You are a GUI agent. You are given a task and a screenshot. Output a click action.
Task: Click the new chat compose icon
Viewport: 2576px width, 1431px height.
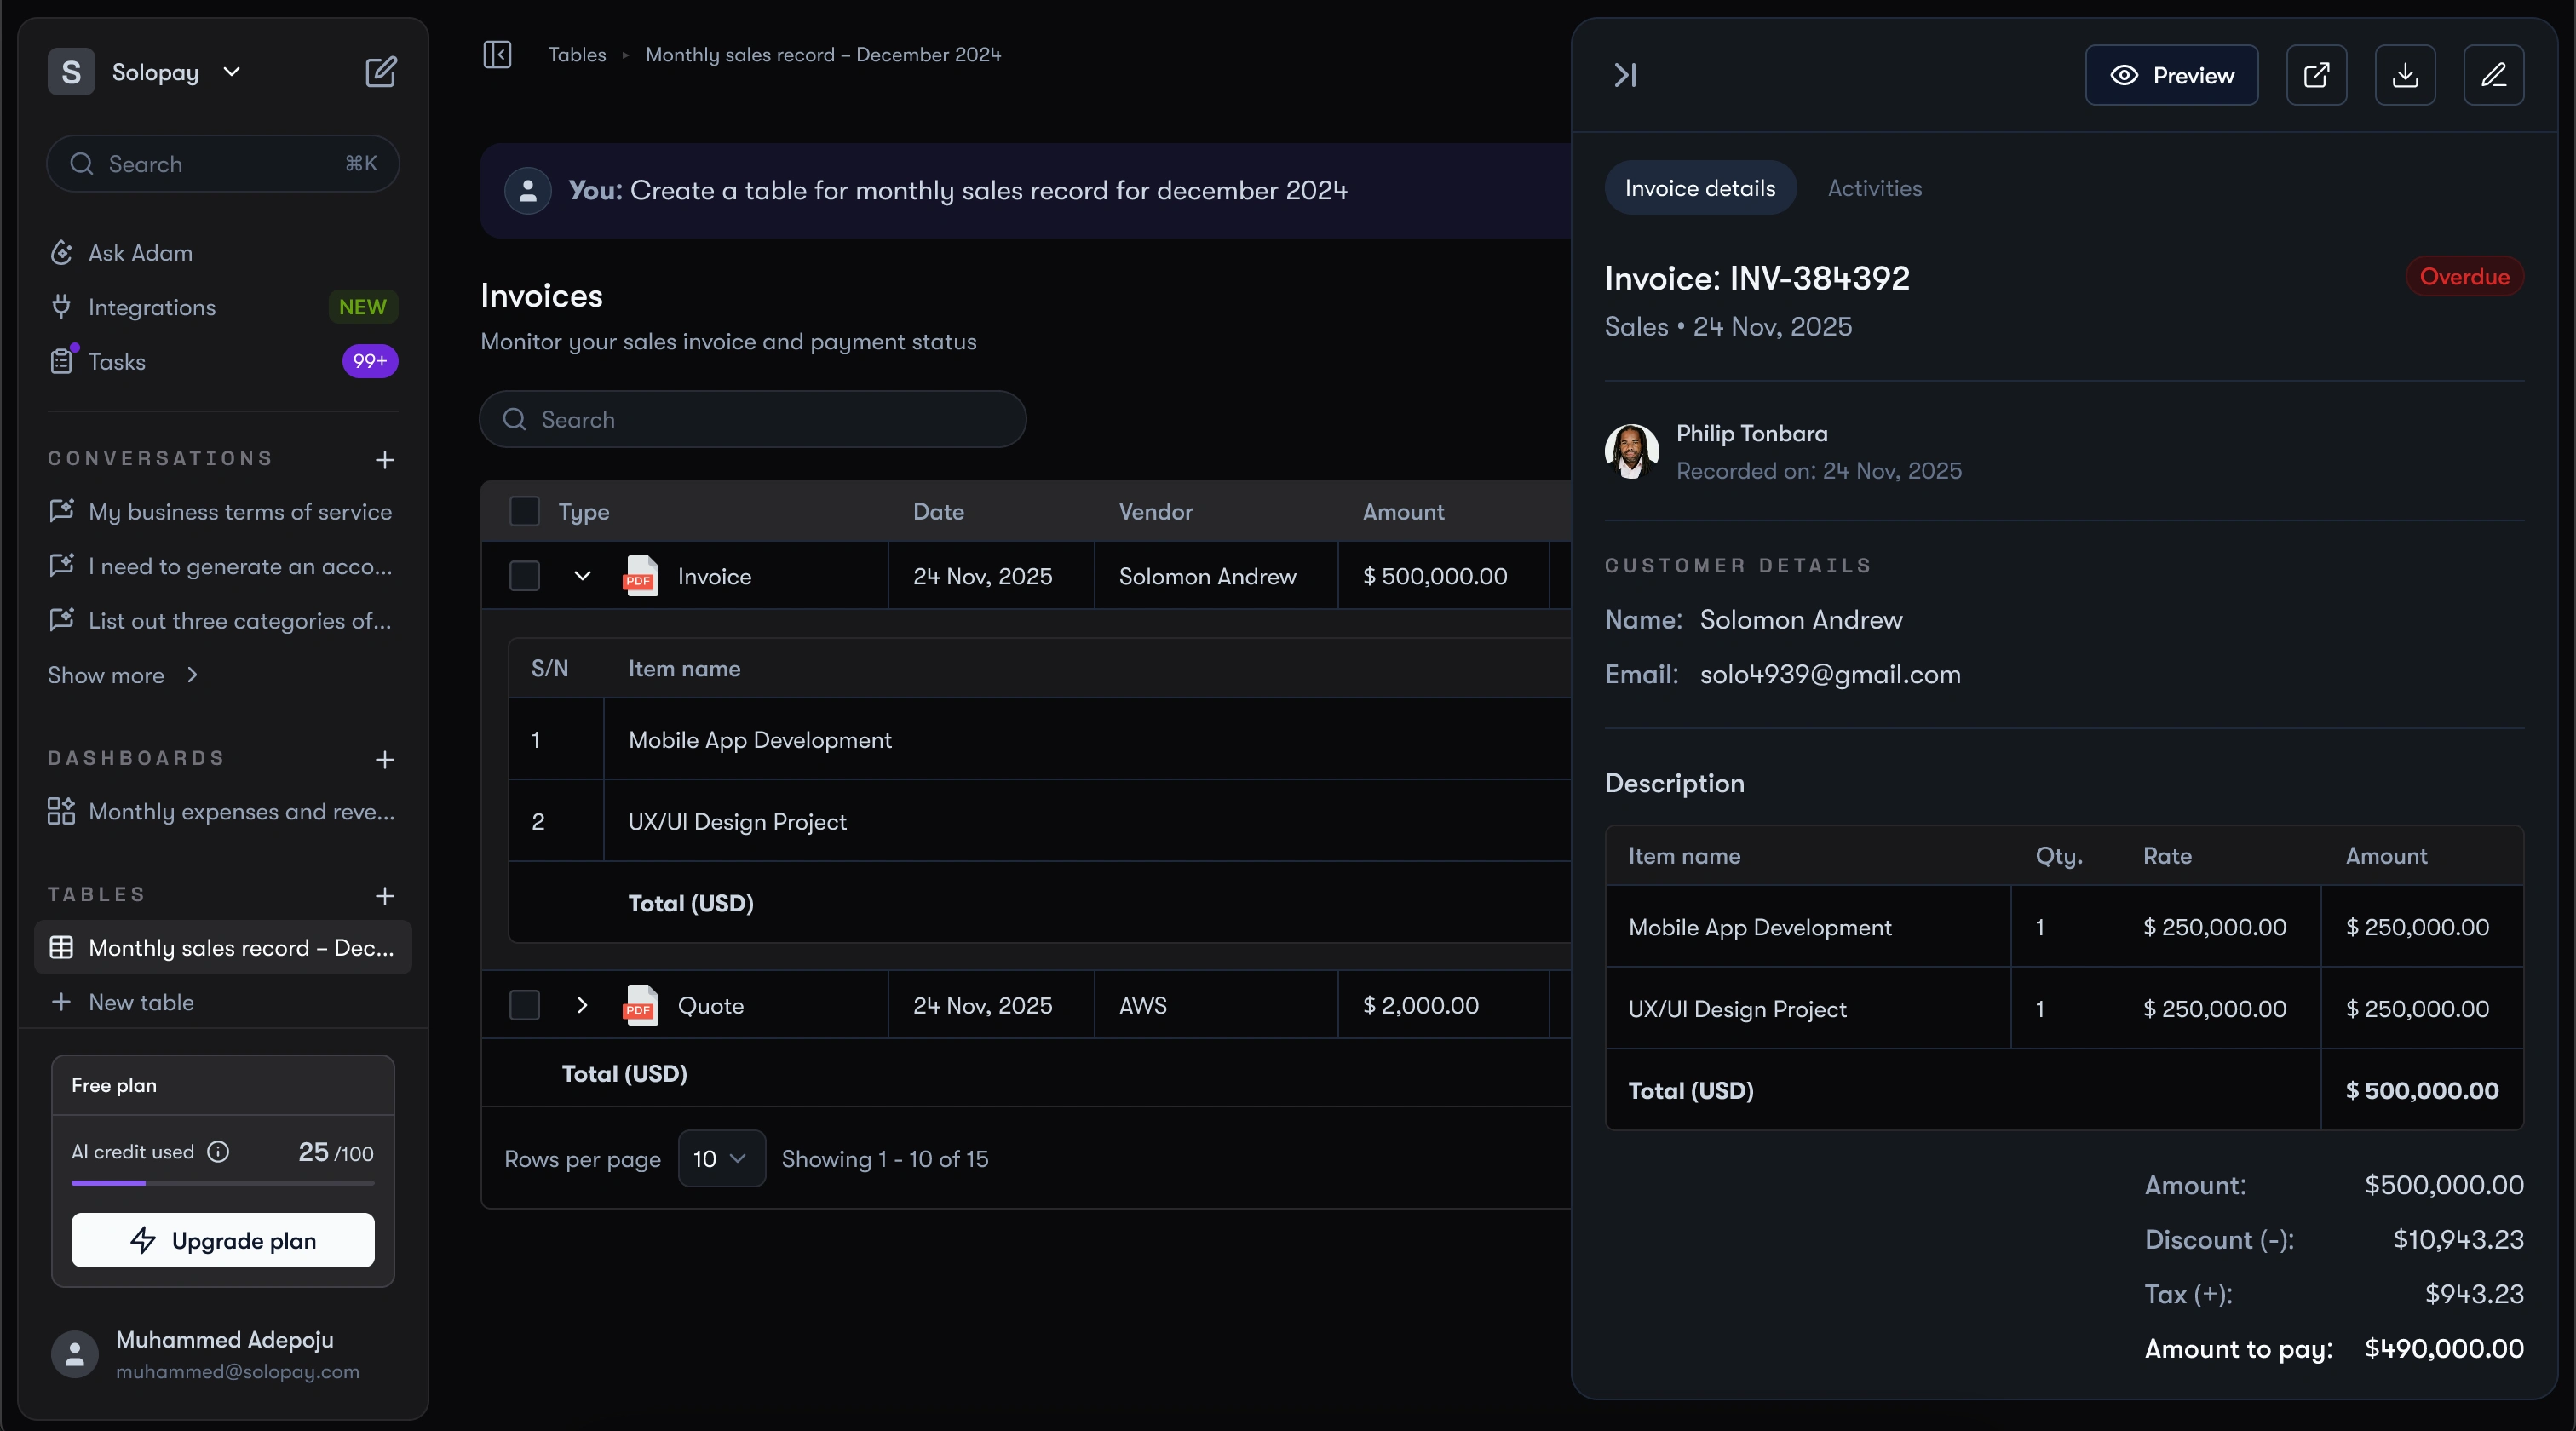[x=380, y=72]
